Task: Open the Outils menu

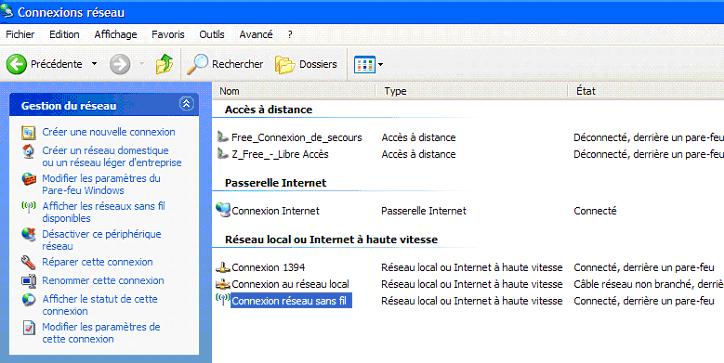Action: click(212, 35)
